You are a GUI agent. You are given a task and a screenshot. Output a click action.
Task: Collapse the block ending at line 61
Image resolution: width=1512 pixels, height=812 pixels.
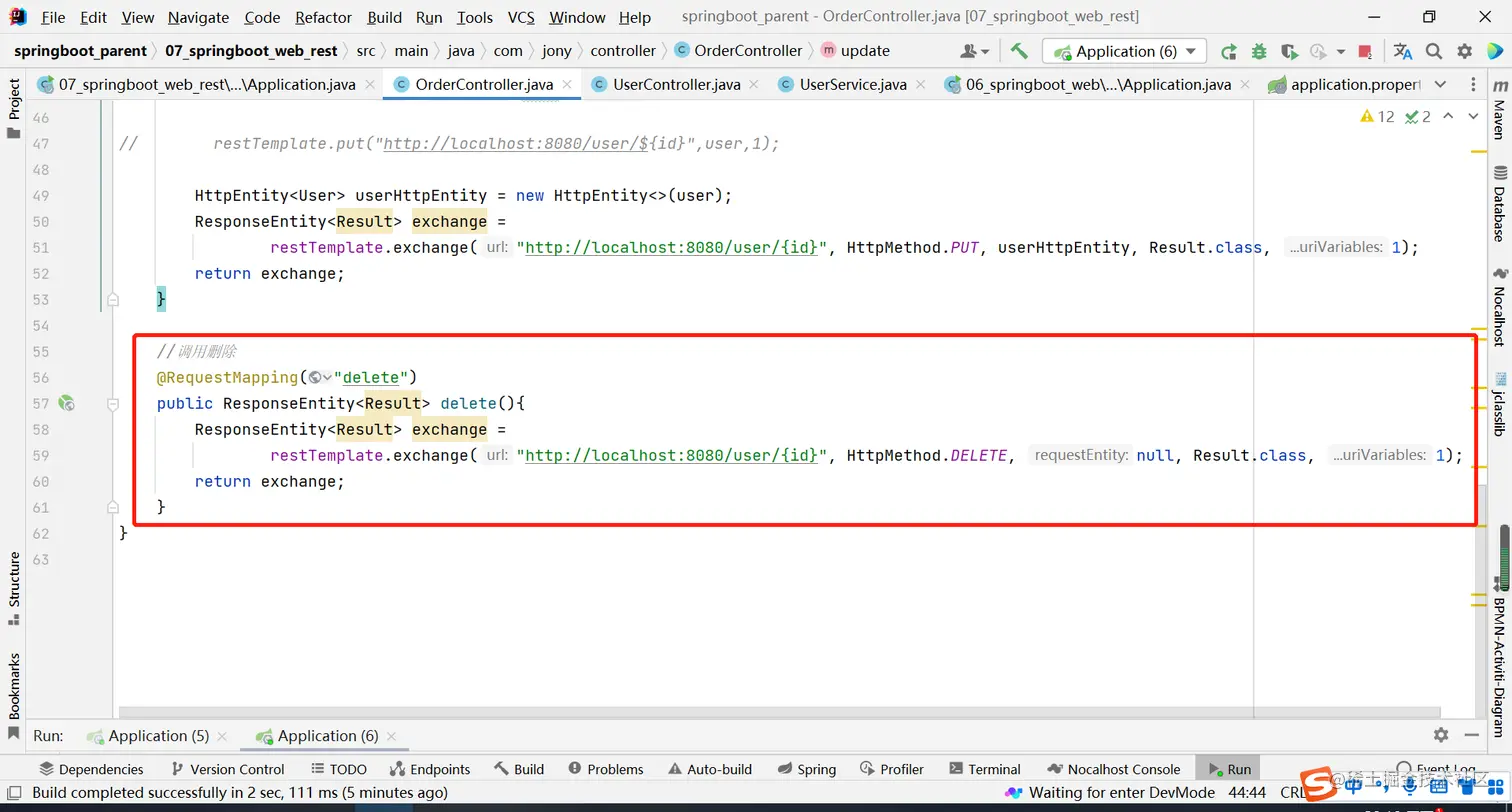(113, 507)
